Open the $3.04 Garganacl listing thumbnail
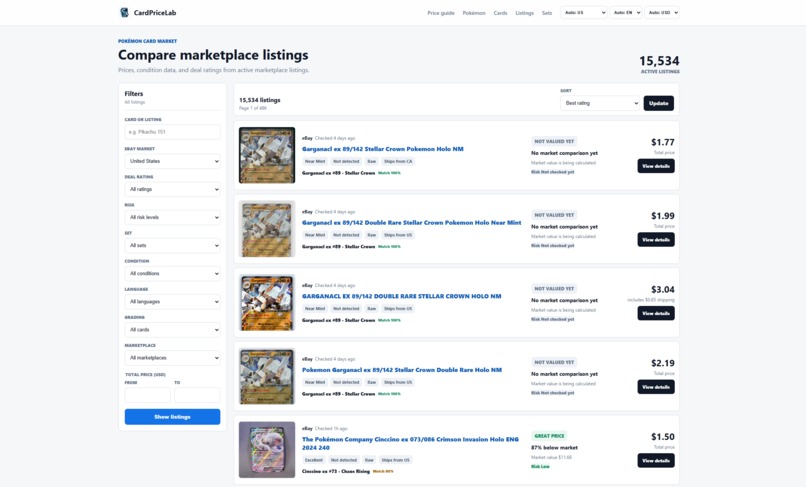The width and height of the screenshot is (806, 487). click(x=267, y=302)
